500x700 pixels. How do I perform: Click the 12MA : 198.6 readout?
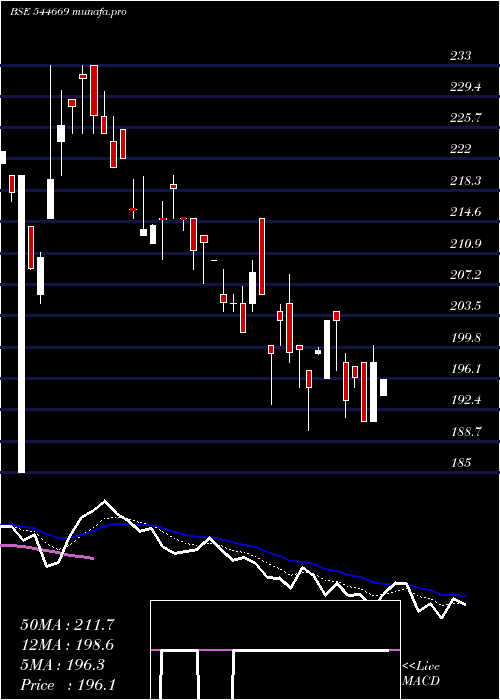[67, 645]
